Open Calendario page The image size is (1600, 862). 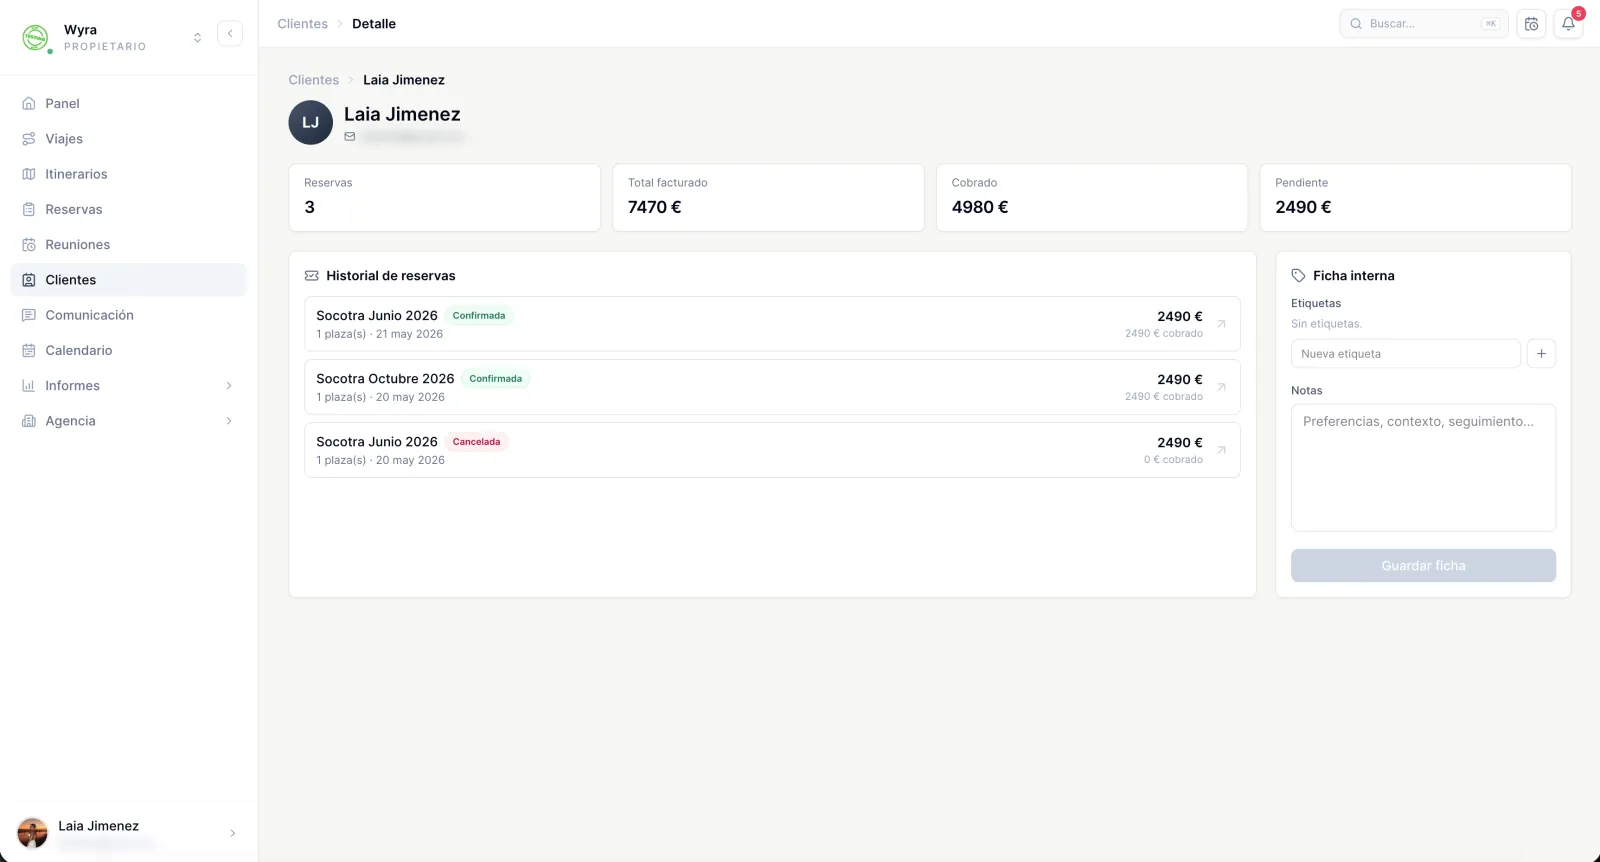pos(128,350)
